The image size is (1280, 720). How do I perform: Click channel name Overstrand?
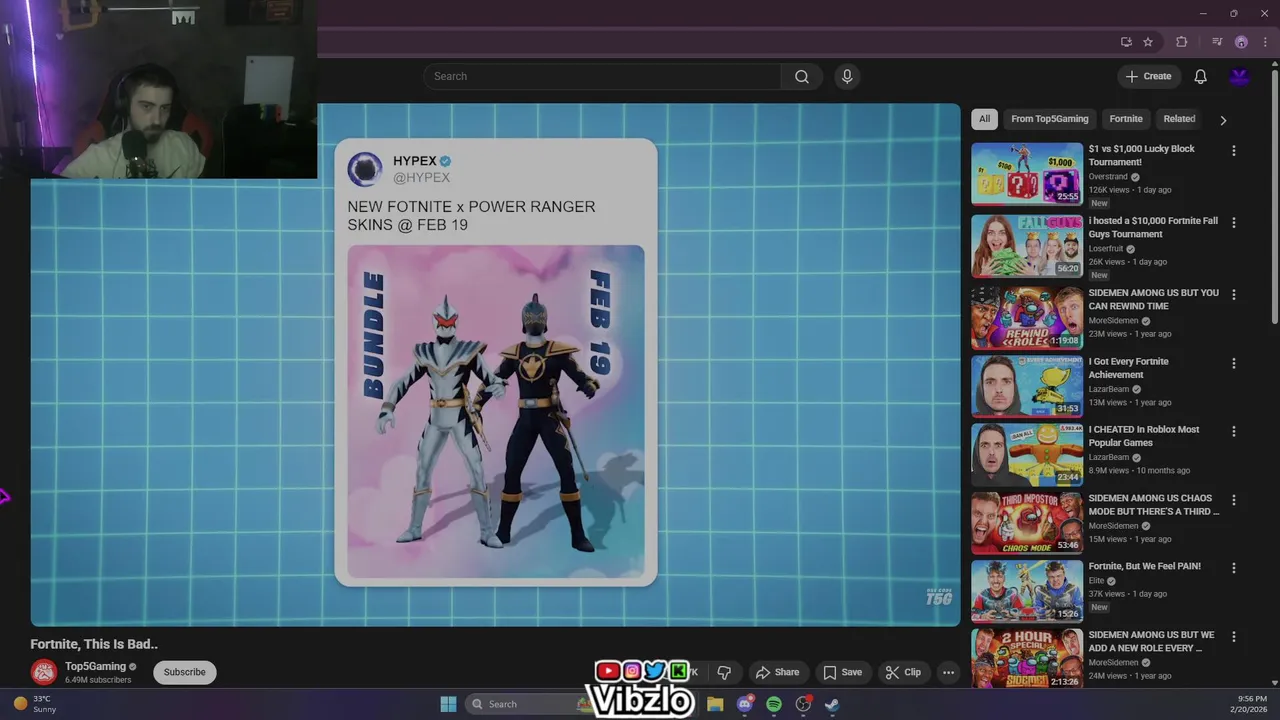point(1108,177)
